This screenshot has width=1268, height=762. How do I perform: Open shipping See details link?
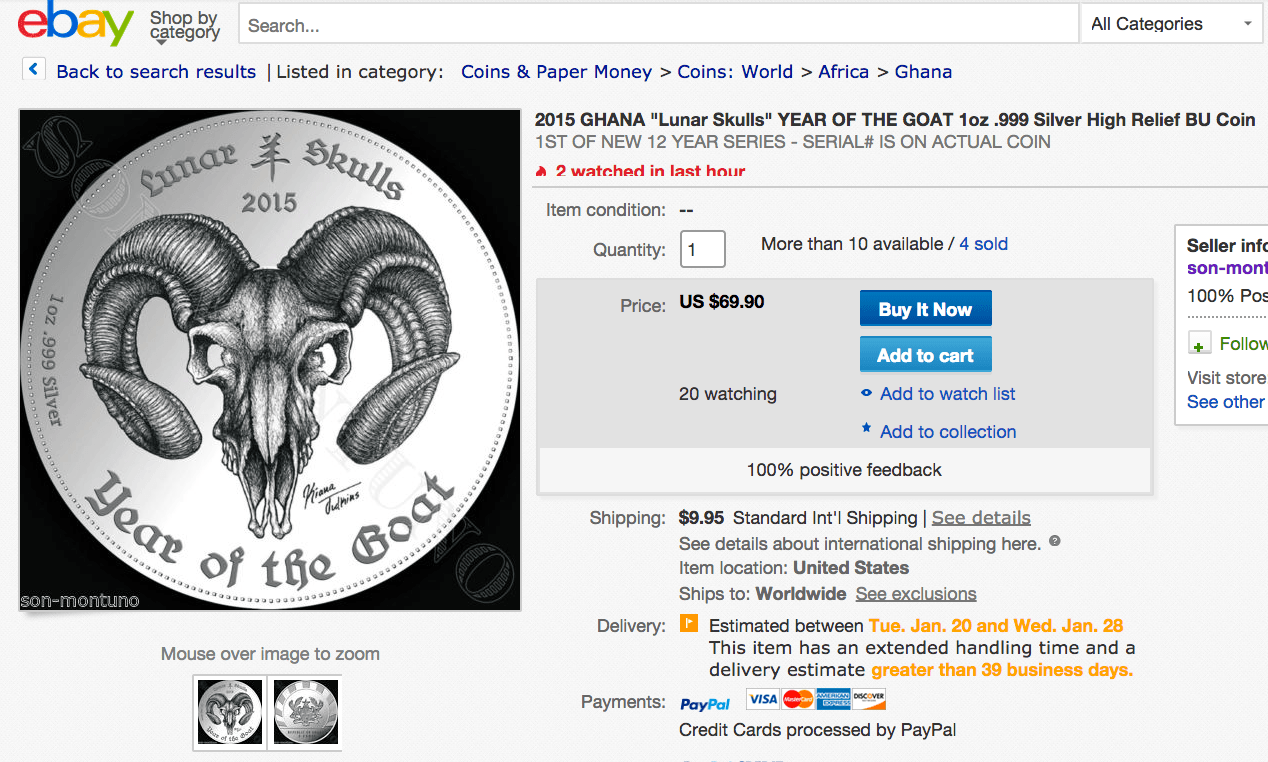click(x=981, y=518)
